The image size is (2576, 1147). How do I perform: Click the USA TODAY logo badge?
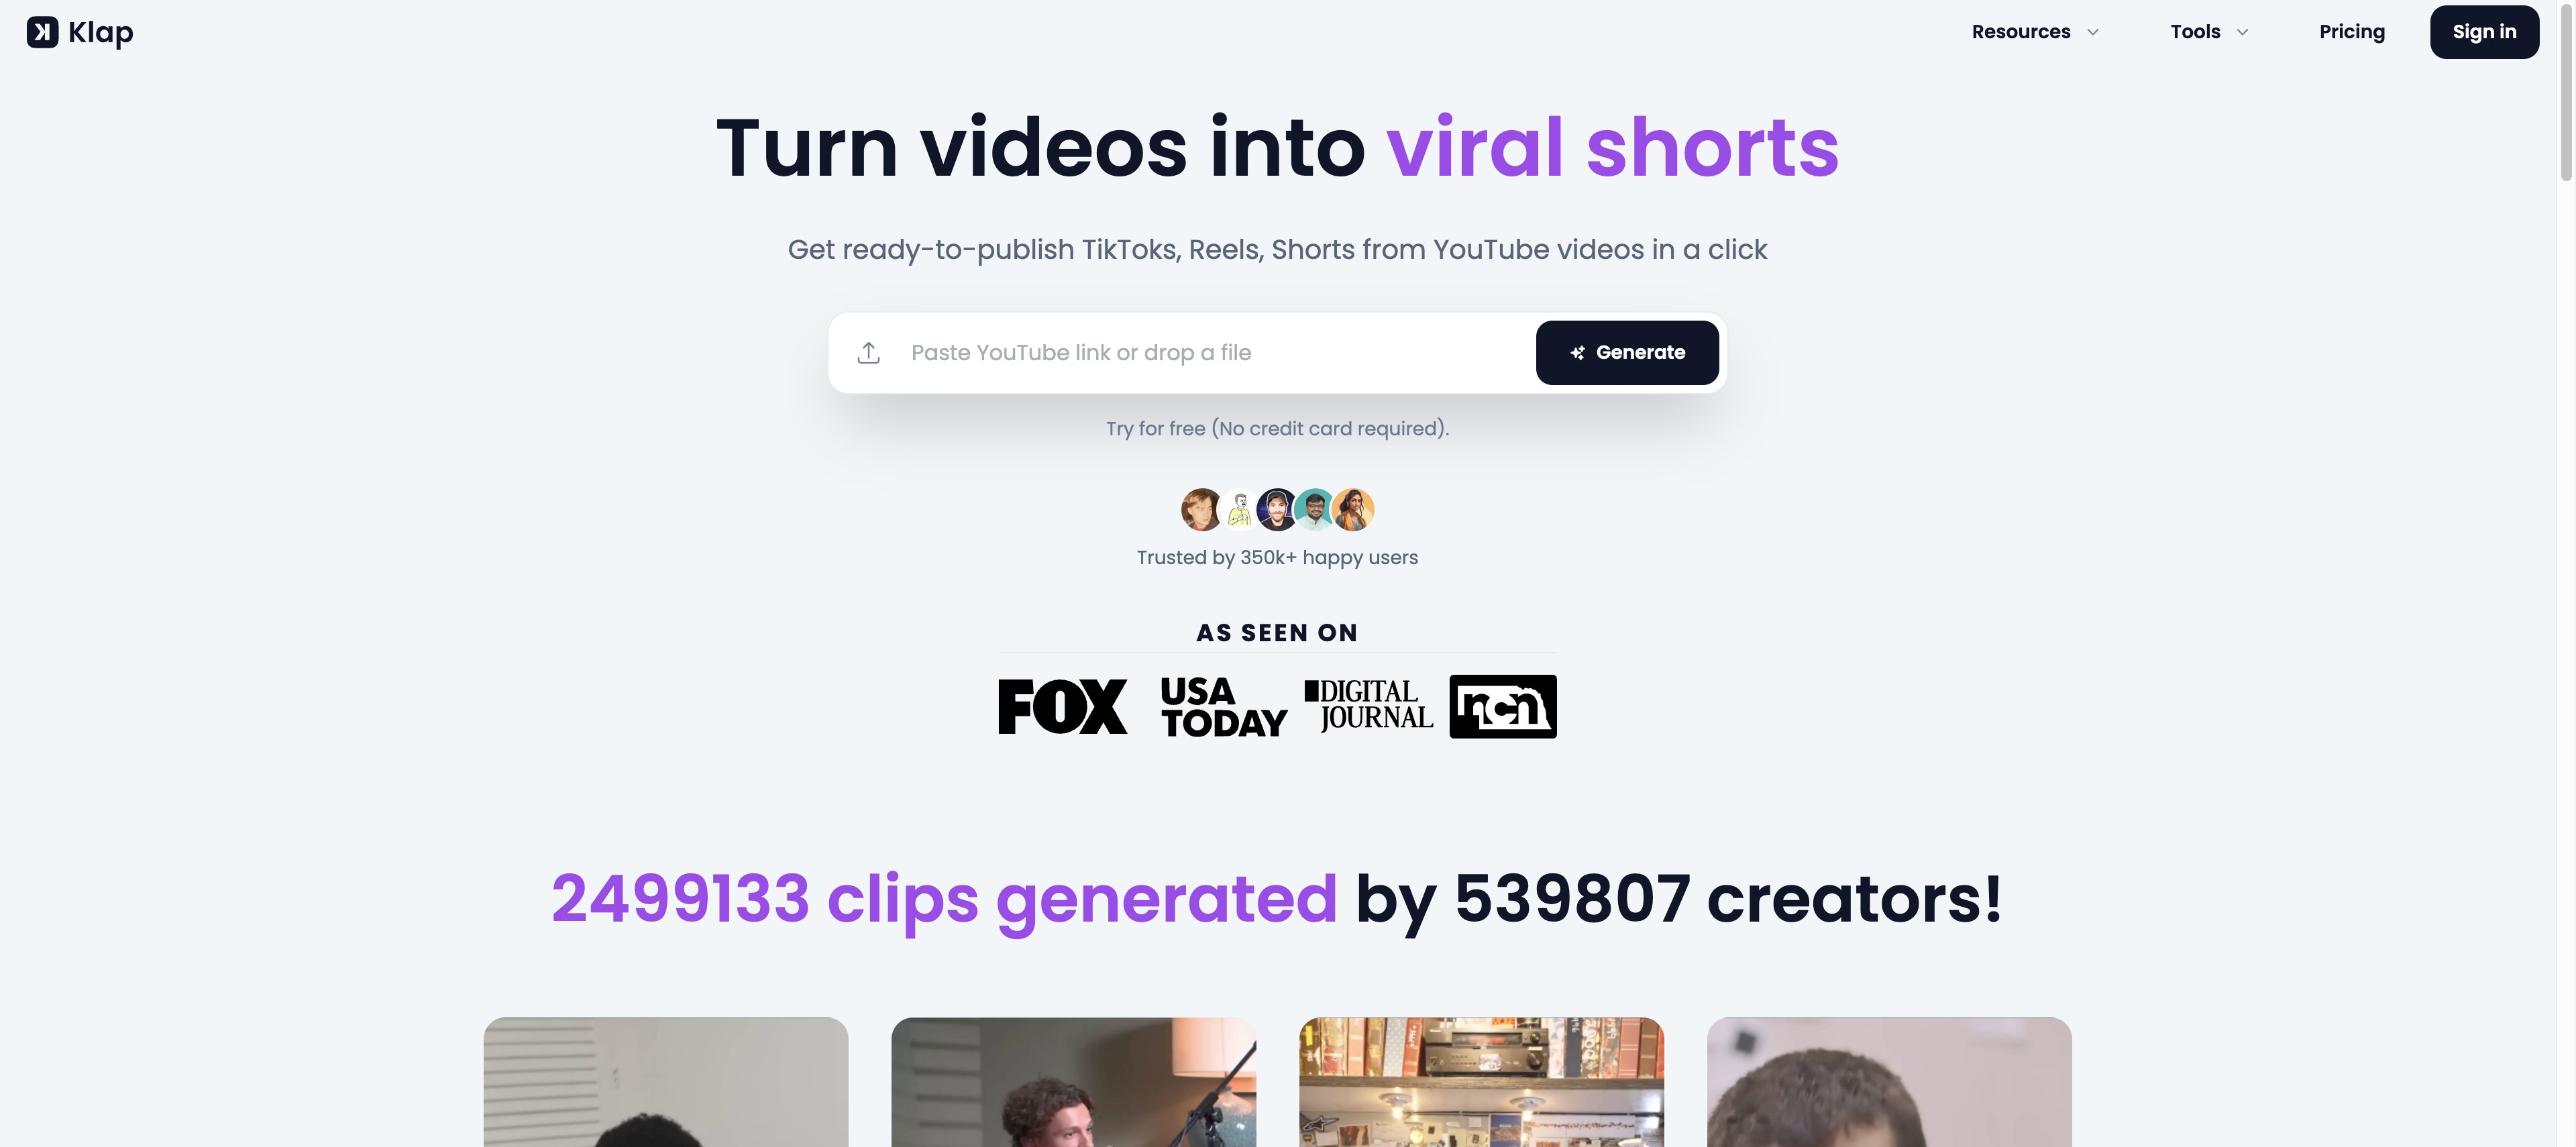point(1224,705)
